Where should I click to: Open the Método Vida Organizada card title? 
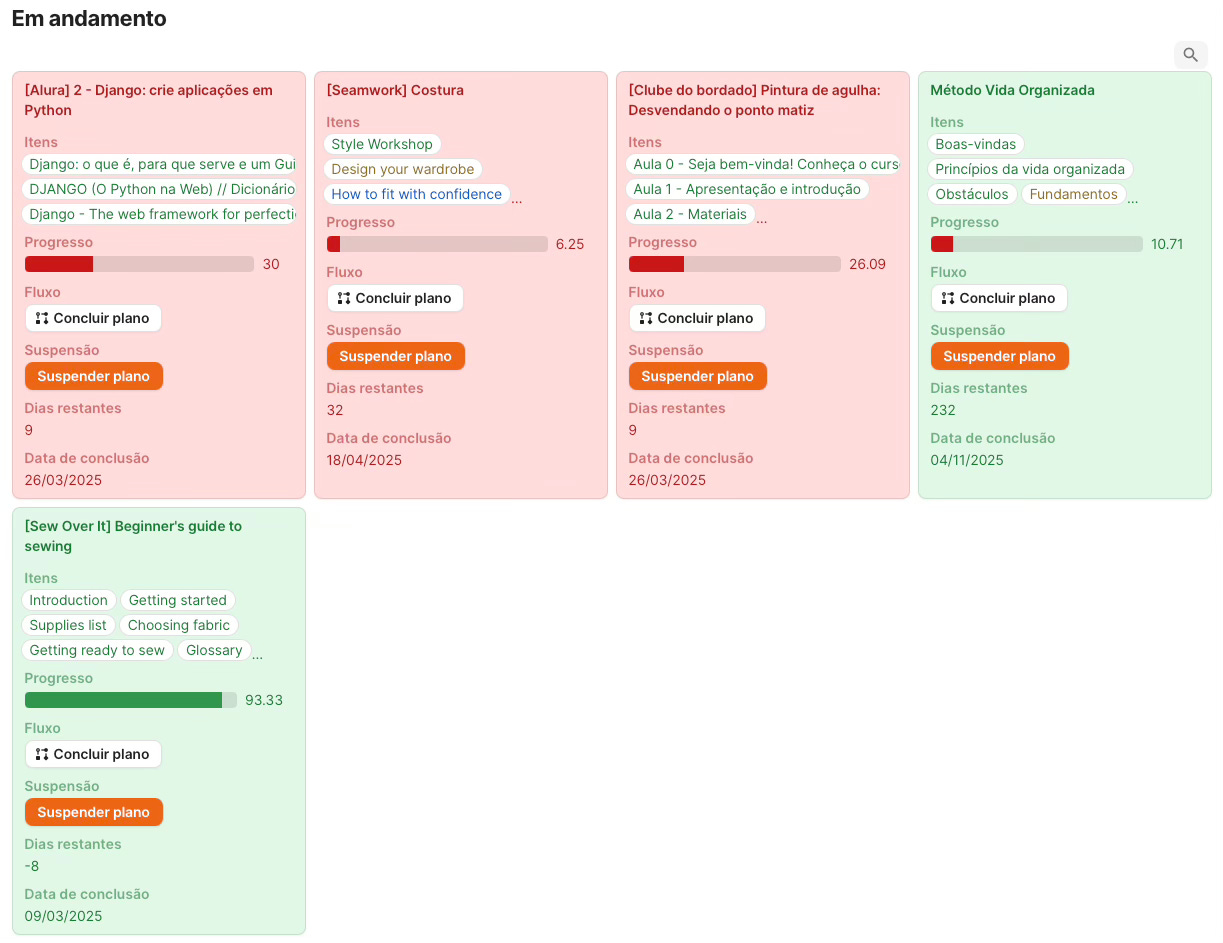[x=1013, y=90]
